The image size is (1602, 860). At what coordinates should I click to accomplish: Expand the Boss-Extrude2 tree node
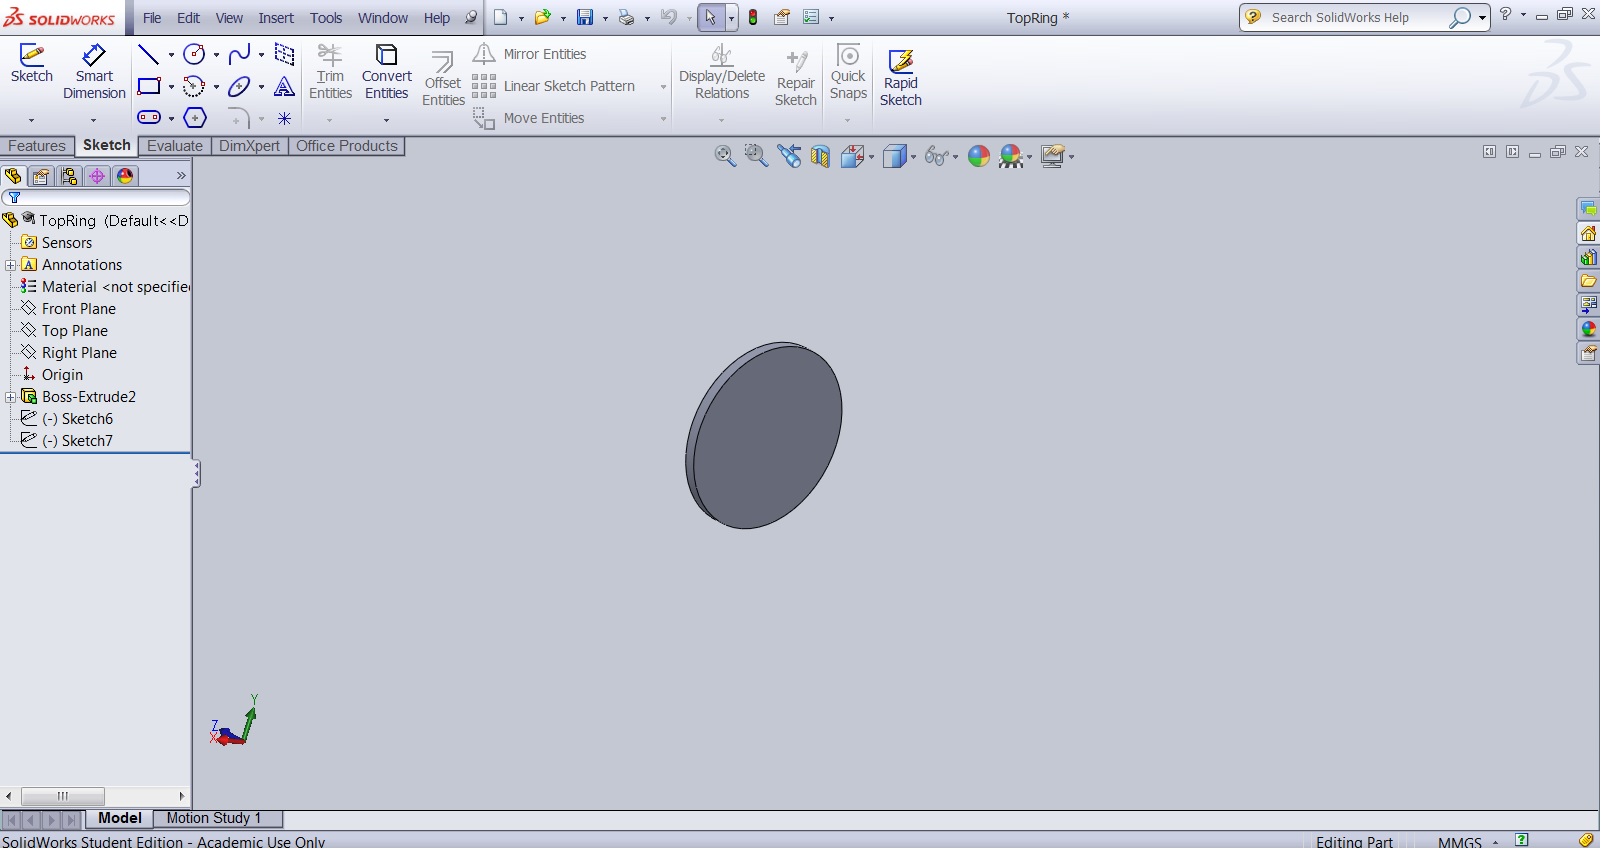pos(11,397)
